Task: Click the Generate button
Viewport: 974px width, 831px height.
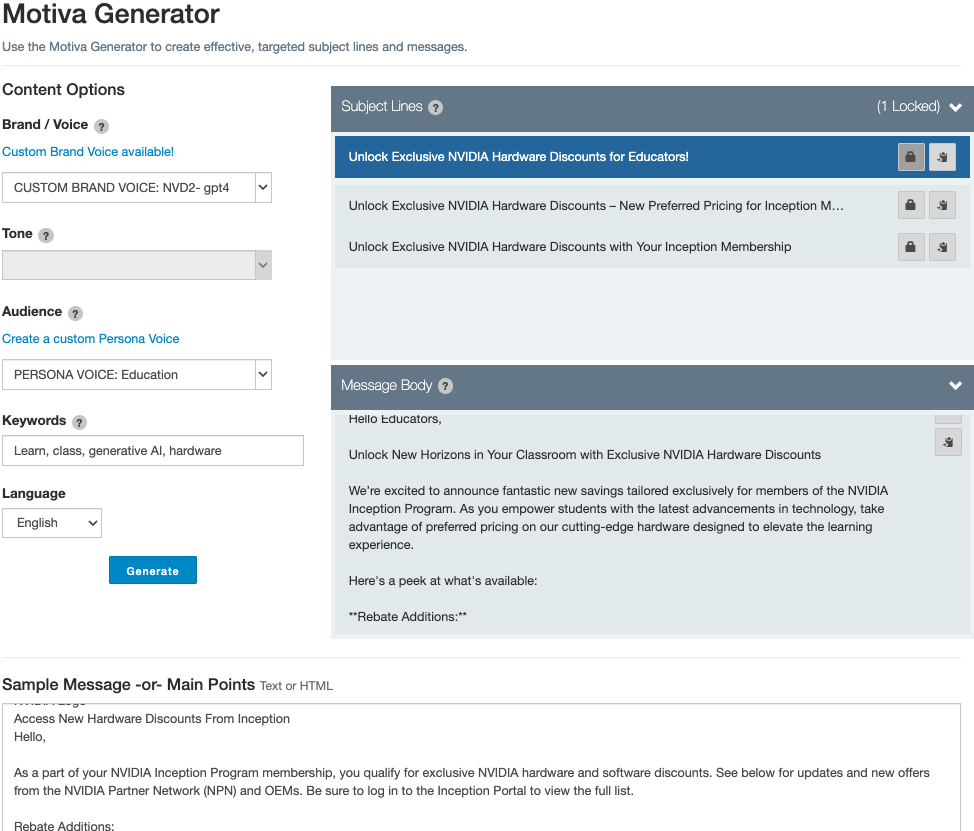Action: (152, 570)
